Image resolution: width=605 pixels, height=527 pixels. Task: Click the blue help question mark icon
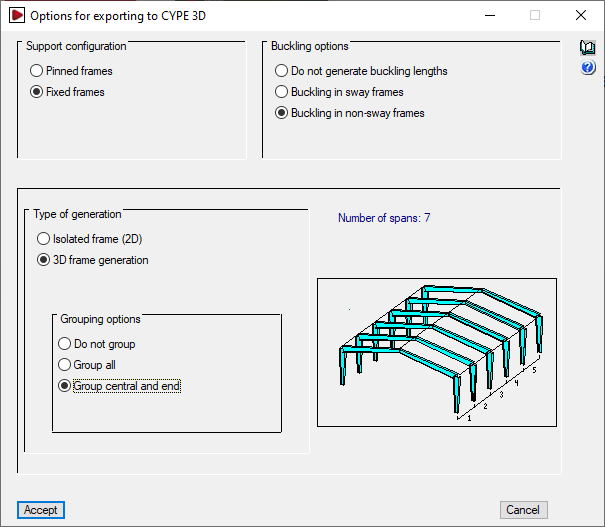[x=588, y=68]
